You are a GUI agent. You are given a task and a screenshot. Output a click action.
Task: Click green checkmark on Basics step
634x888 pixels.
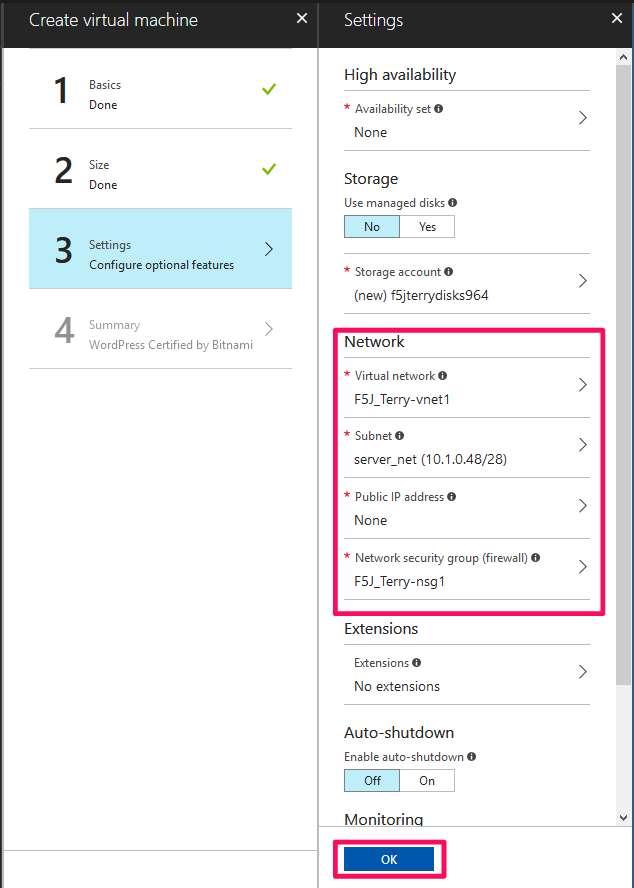269,89
